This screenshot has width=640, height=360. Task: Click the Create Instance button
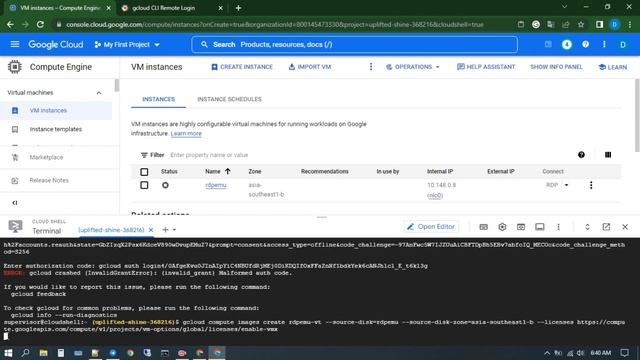click(x=242, y=67)
